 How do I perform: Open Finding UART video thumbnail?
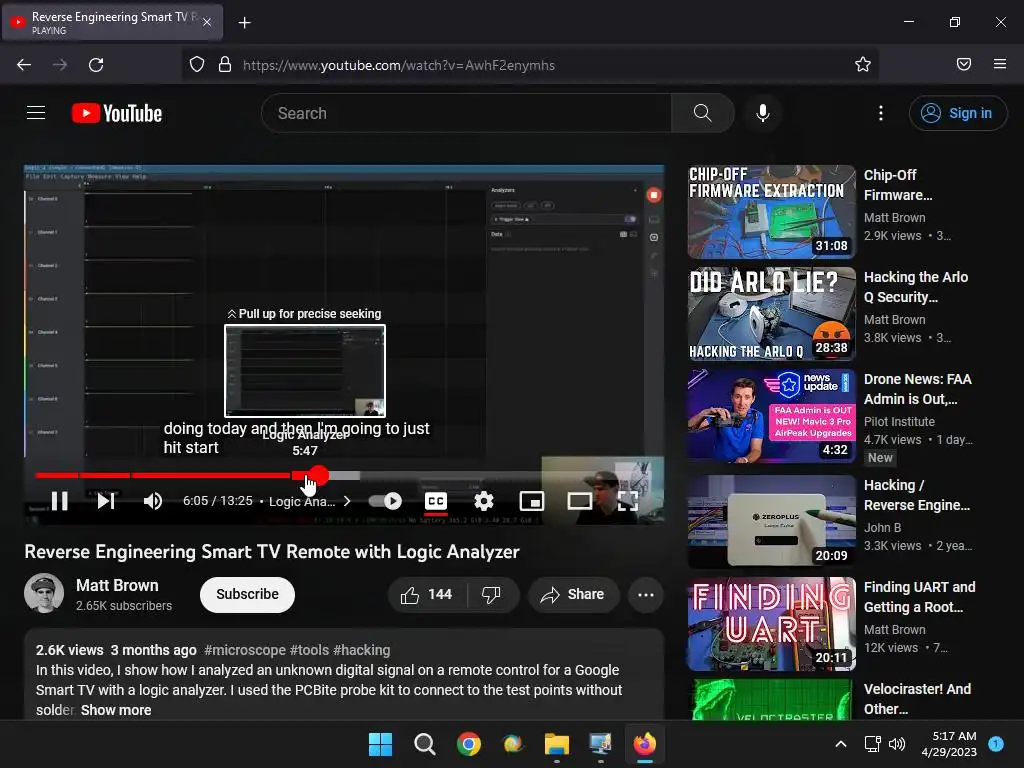pyautogui.click(x=771, y=624)
